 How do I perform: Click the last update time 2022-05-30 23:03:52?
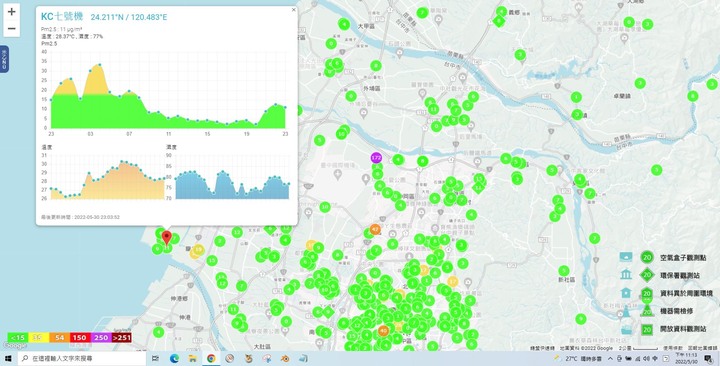click(80, 217)
